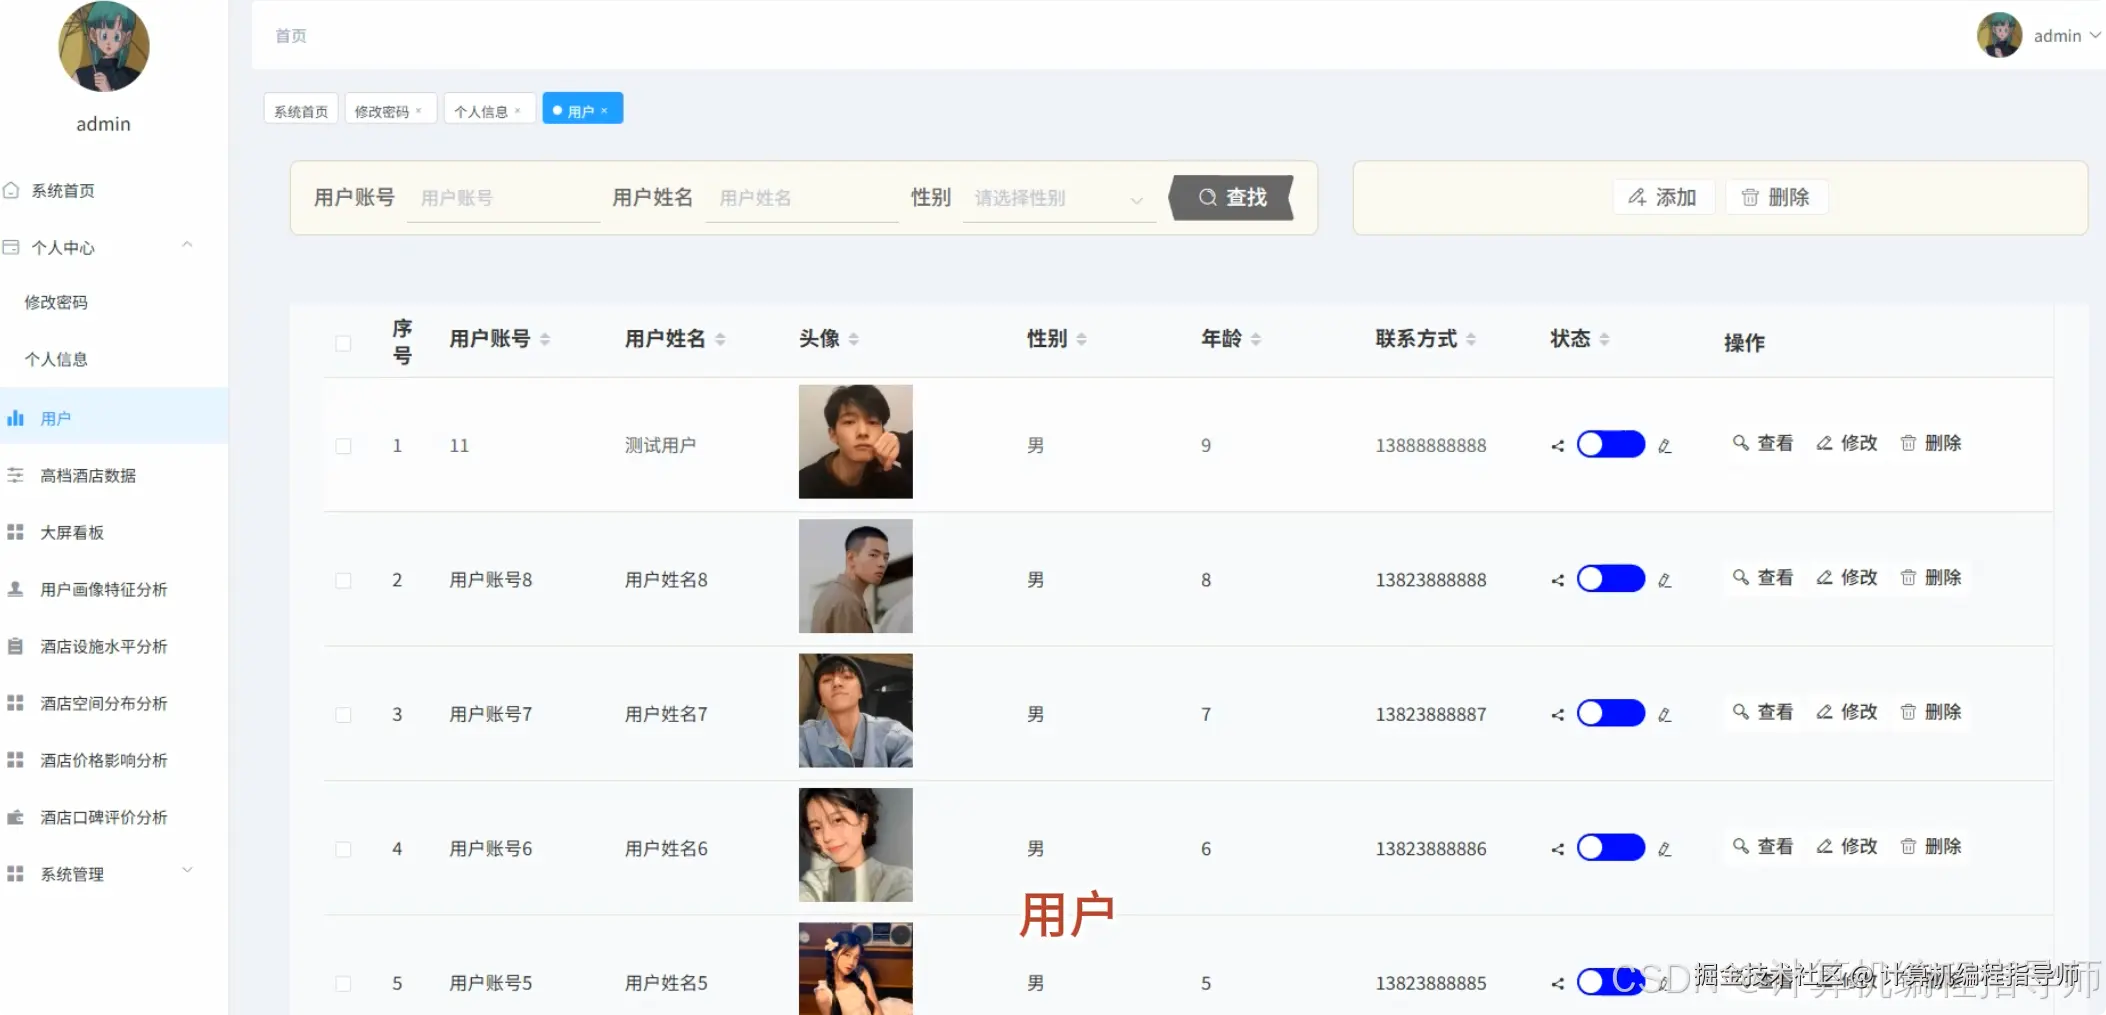The width and height of the screenshot is (2106, 1015).
Task: Click the share icon in row 用户账号7
Action: [1557, 715]
